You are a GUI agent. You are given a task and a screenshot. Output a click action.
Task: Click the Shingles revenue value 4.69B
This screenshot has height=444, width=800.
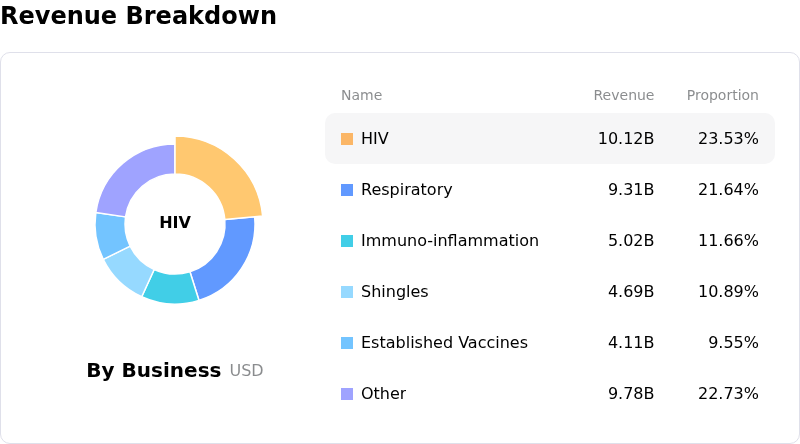[631, 292]
